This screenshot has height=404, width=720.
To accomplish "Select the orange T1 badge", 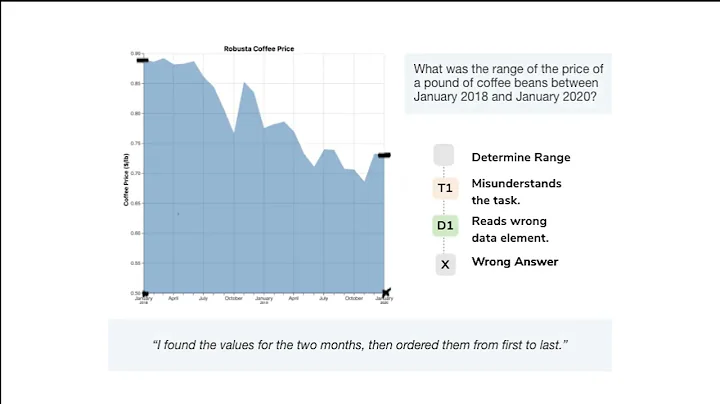I will [445, 189].
